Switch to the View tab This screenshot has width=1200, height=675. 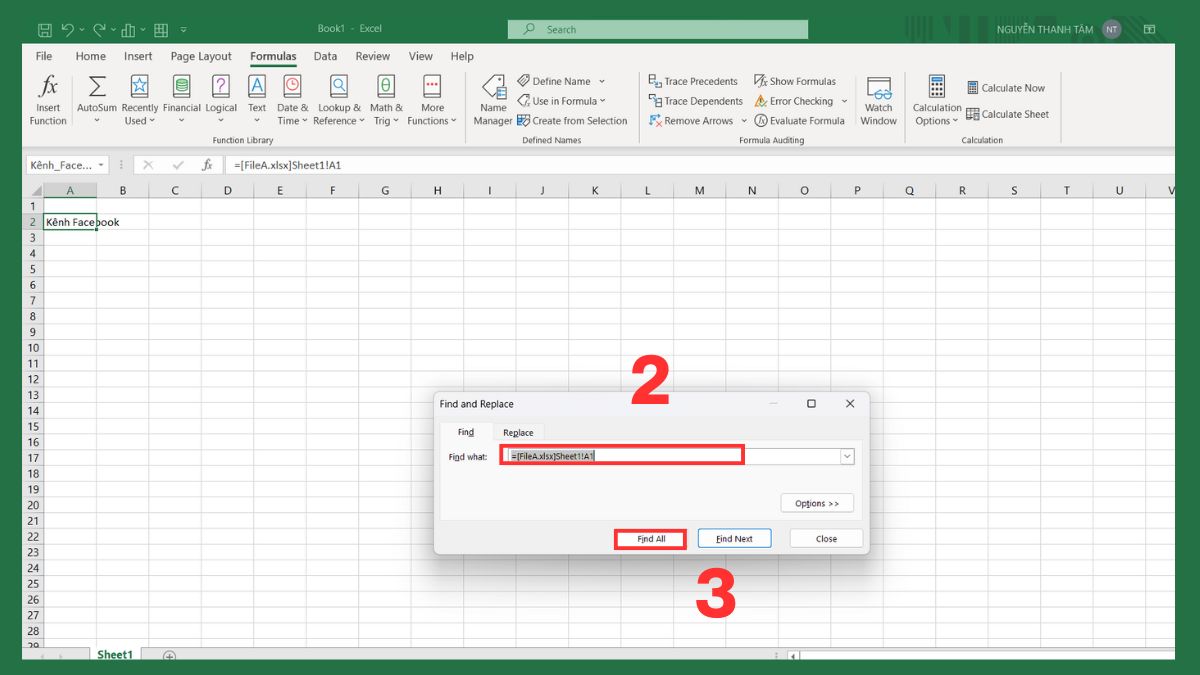click(x=421, y=56)
